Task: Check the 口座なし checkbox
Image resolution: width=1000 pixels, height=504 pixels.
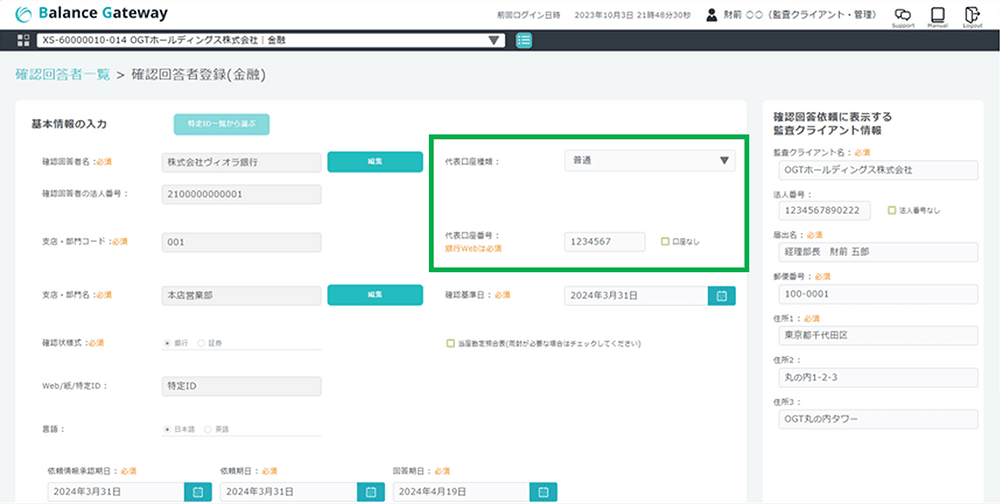Action: (665, 241)
